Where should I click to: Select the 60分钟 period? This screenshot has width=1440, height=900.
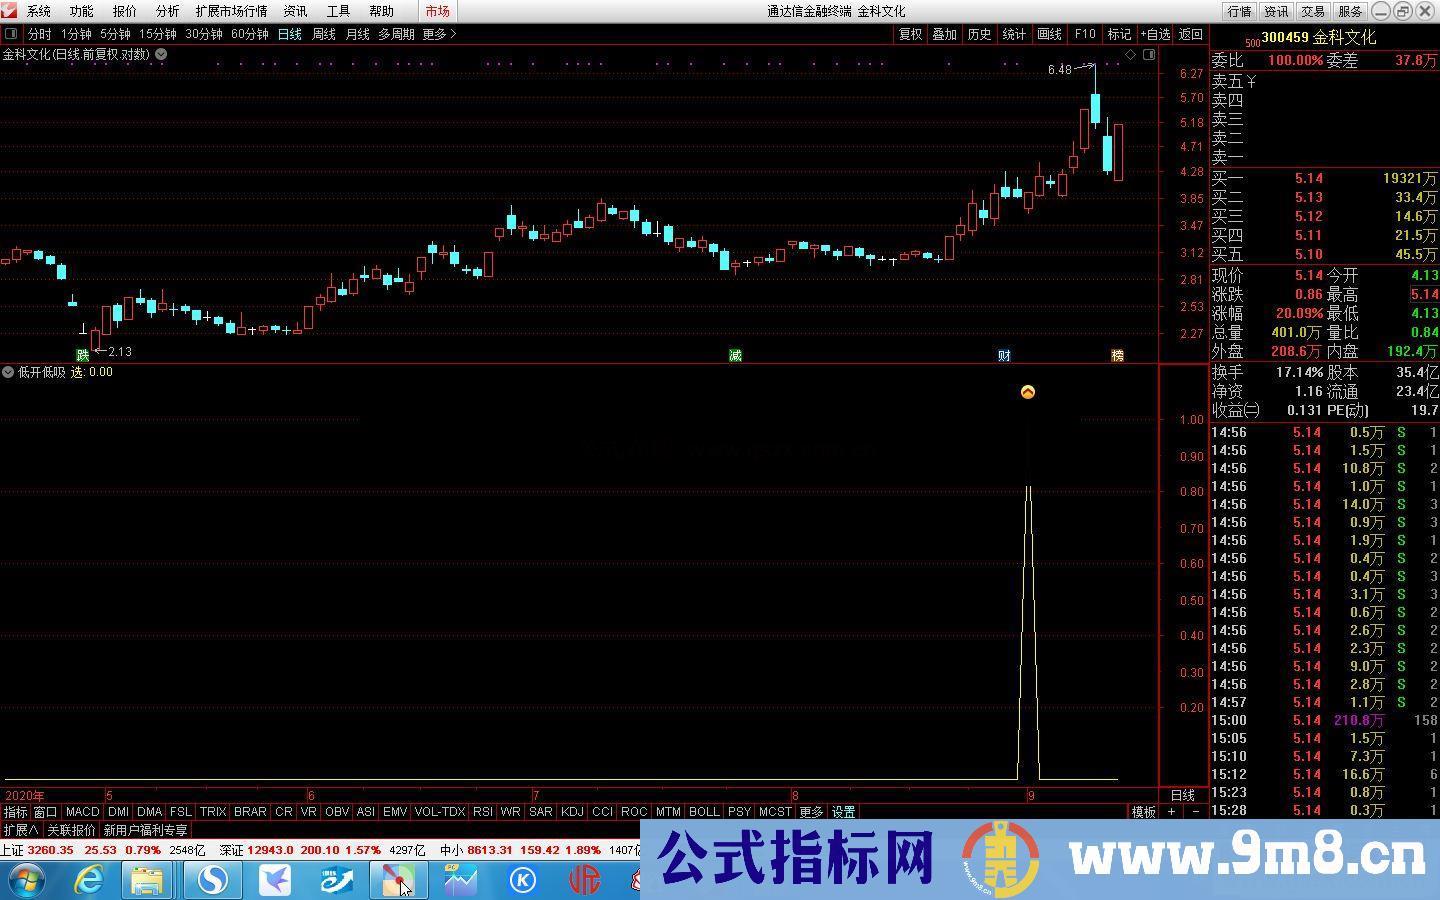[x=250, y=34]
